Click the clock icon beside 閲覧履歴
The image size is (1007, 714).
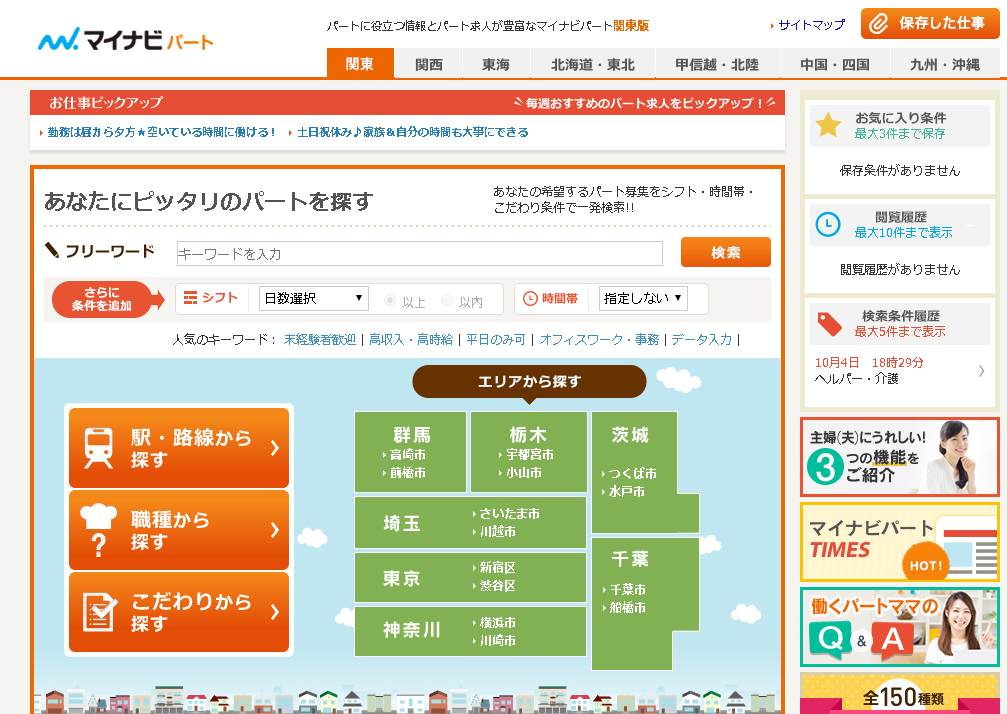(x=826, y=225)
